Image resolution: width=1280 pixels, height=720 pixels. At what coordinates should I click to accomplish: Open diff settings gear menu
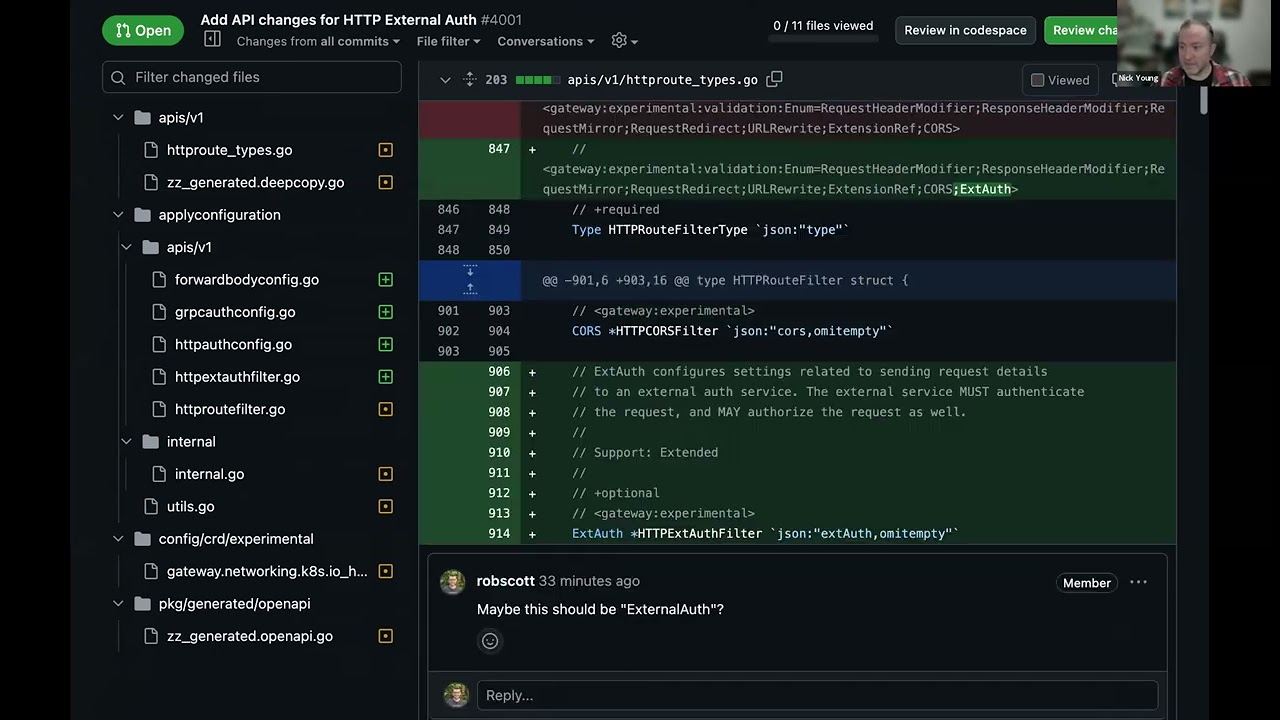pos(624,41)
